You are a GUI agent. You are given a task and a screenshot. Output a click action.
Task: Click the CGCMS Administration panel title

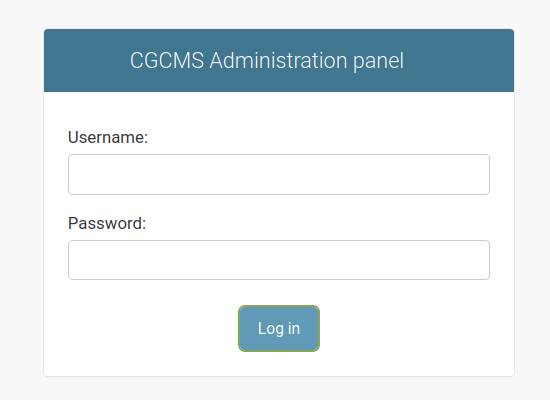point(267,61)
